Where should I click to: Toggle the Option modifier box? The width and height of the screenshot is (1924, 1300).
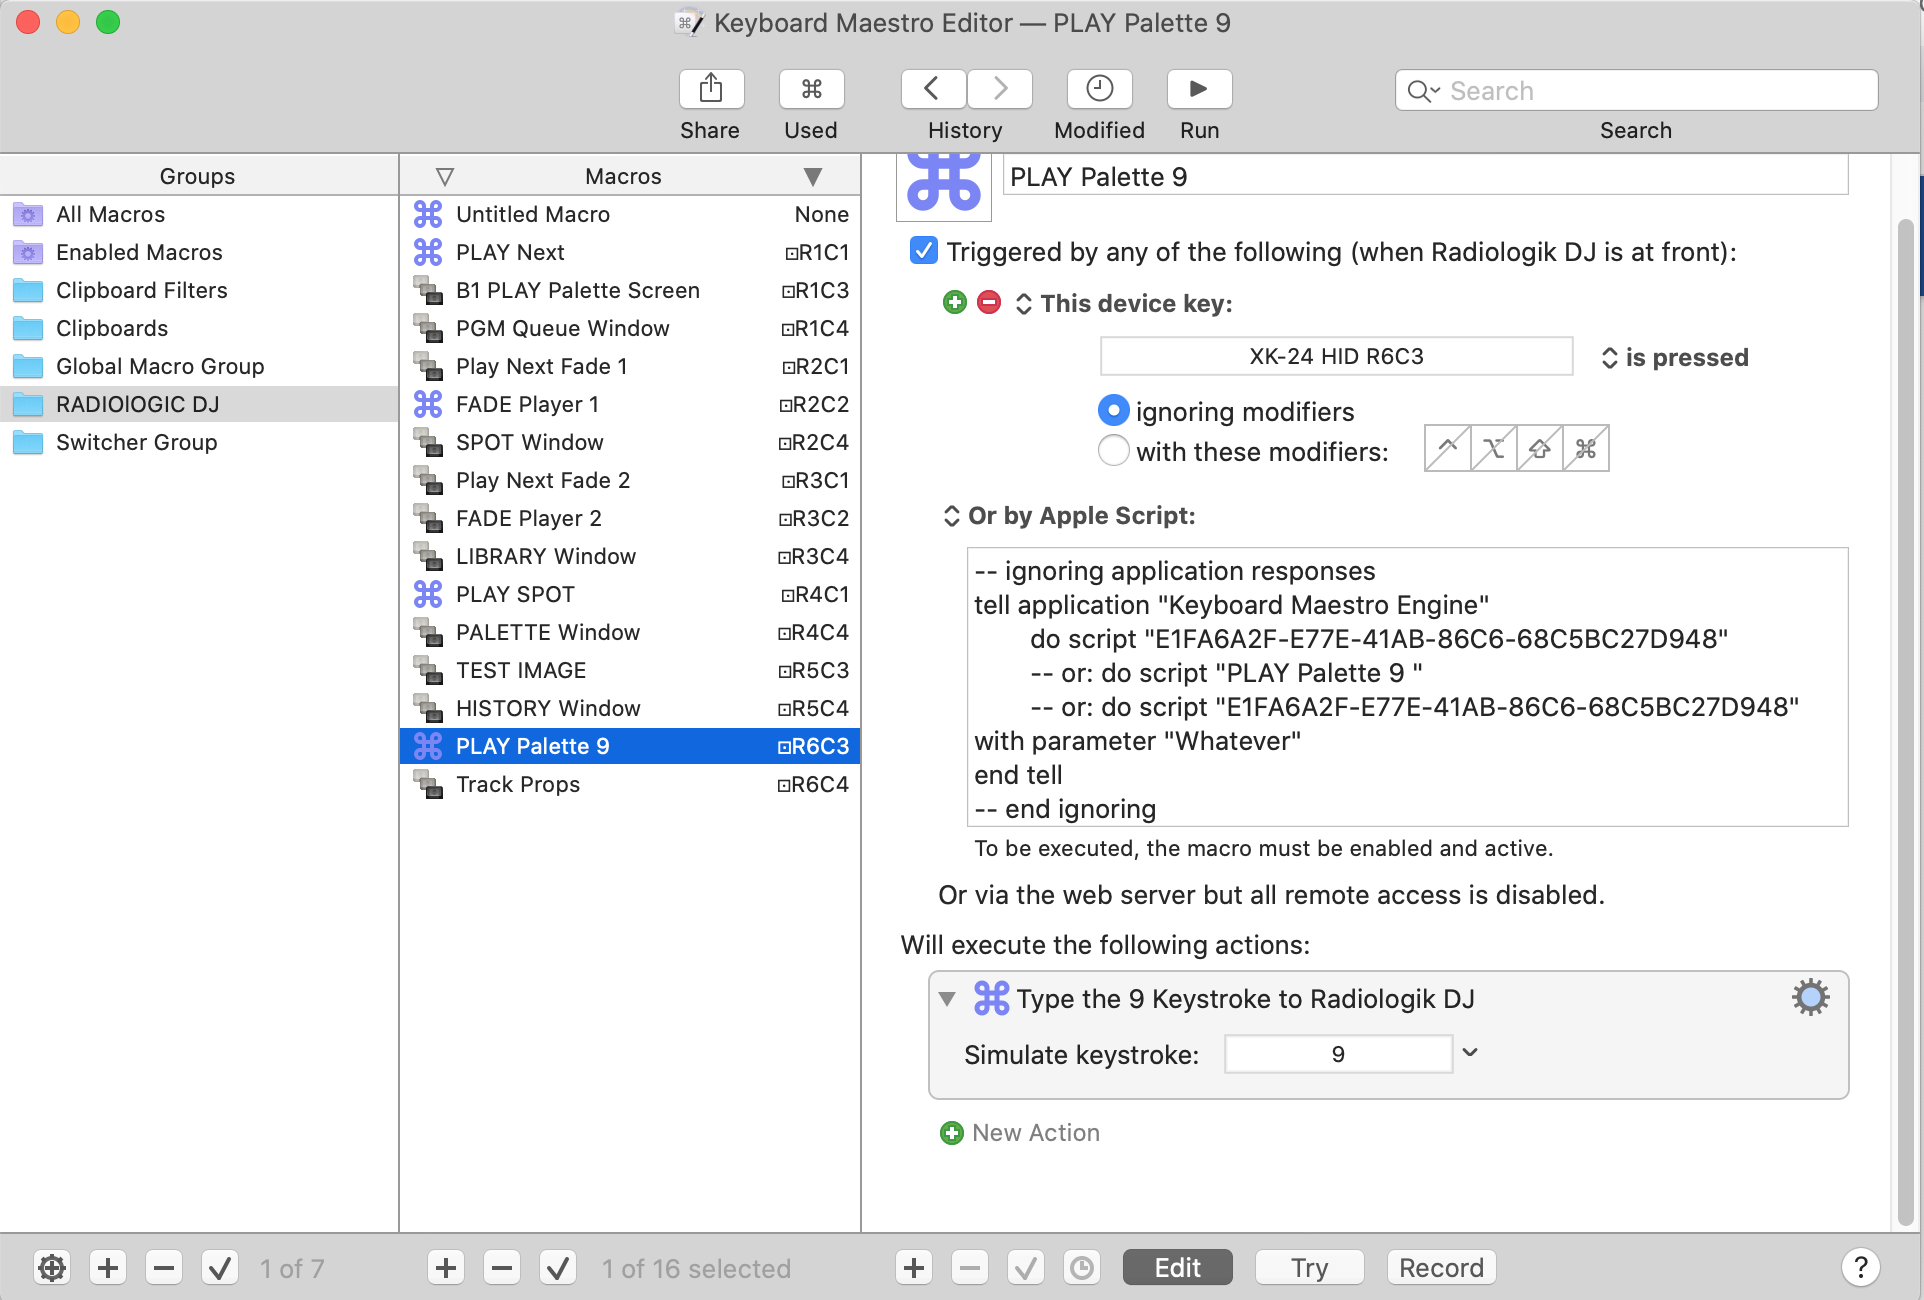[x=1493, y=448]
